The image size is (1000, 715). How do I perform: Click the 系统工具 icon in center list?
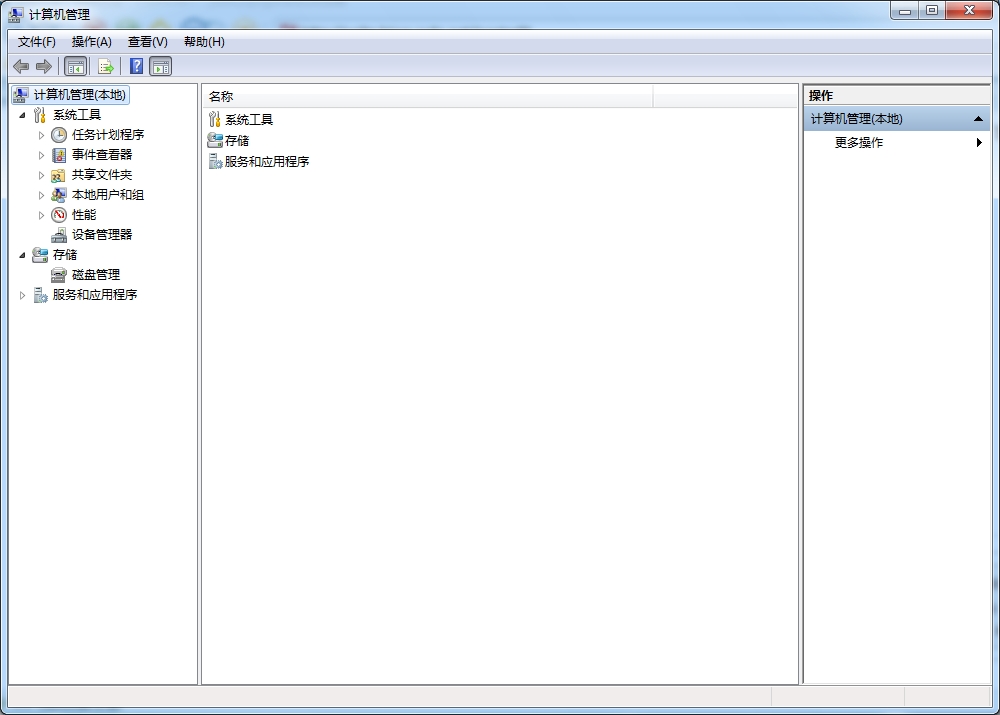pyautogui.click(x=215, y=119)
